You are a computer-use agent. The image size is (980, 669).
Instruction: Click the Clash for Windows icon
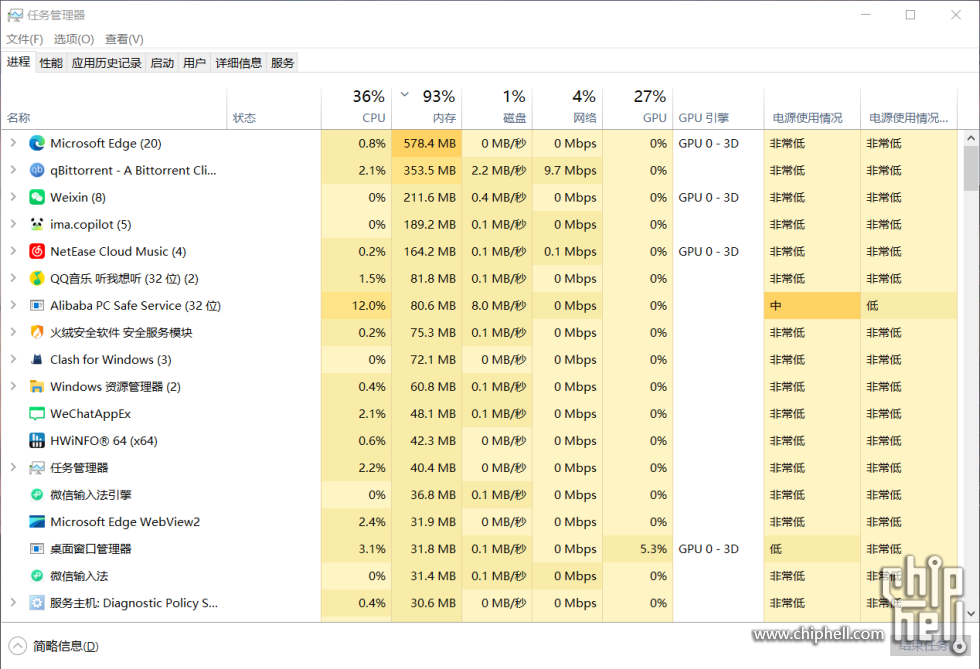pos(37,360)
